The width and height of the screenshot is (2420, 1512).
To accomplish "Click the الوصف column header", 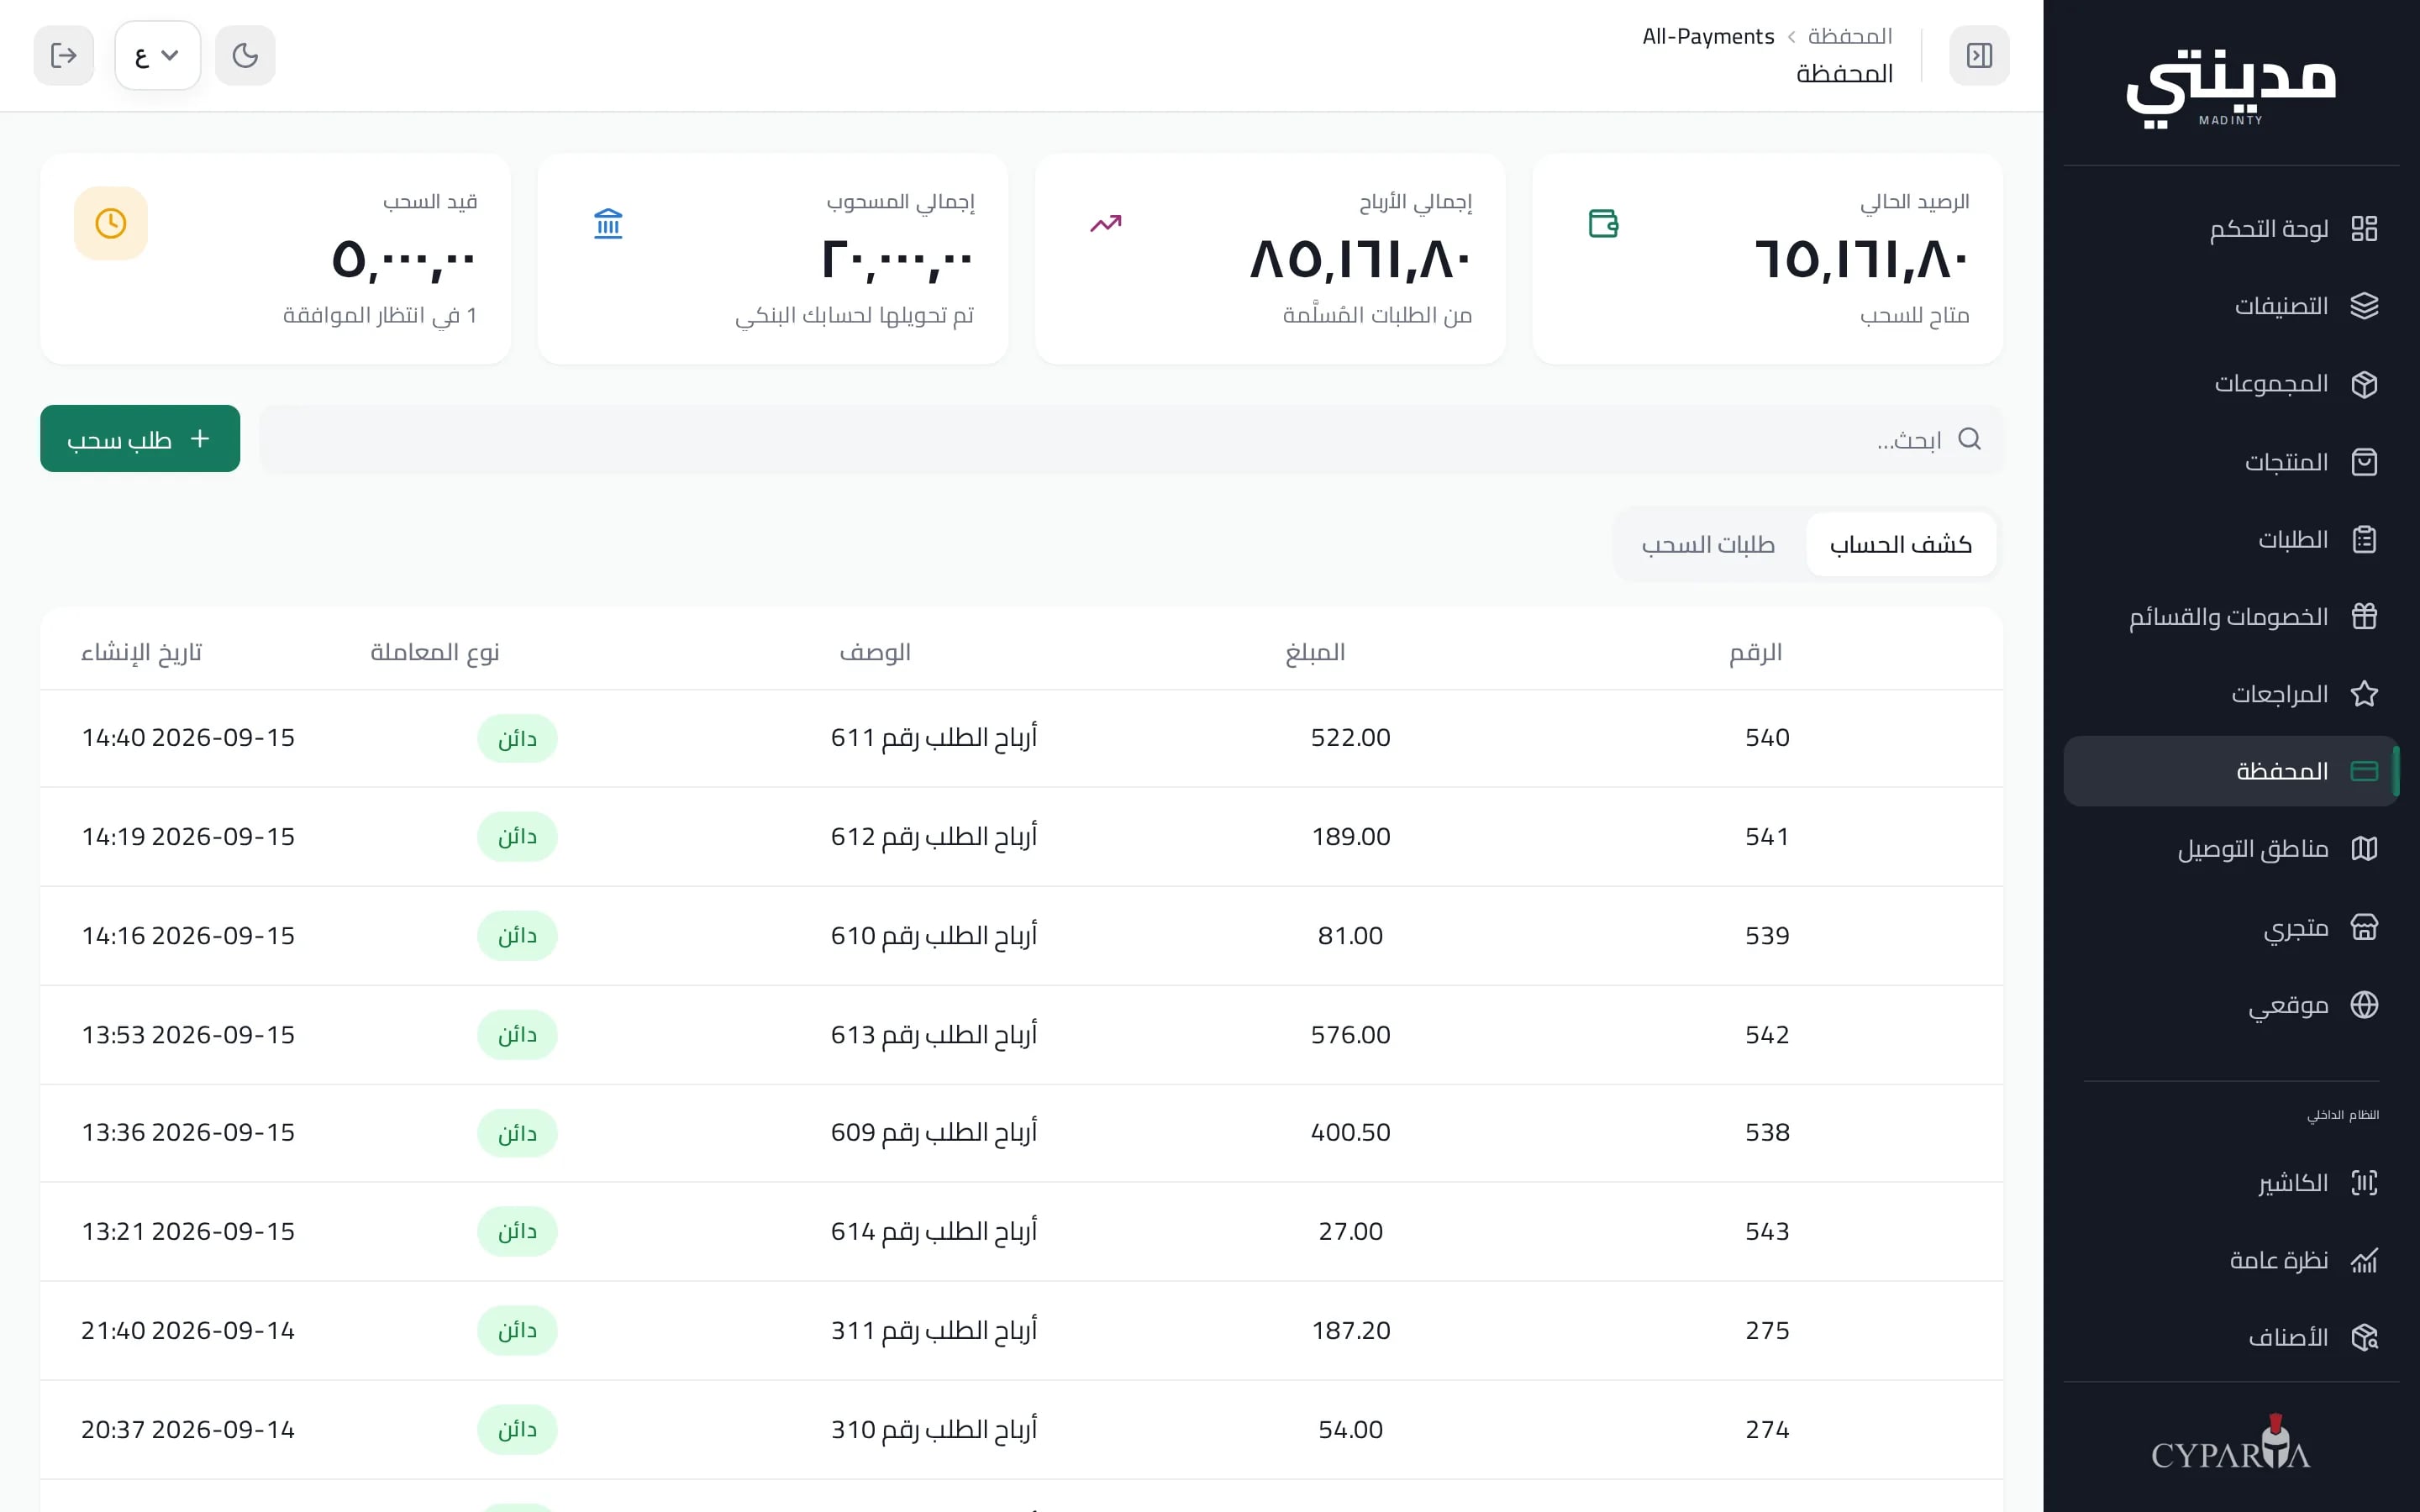I will pos(875,652).
